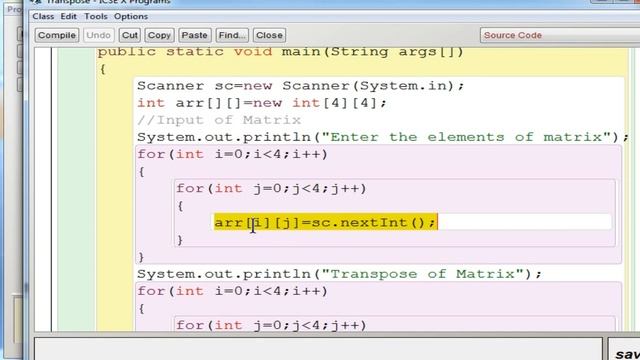
Task: Click the Scanner sc=new Scanner(System.in); line
Action: pos(301,86)
